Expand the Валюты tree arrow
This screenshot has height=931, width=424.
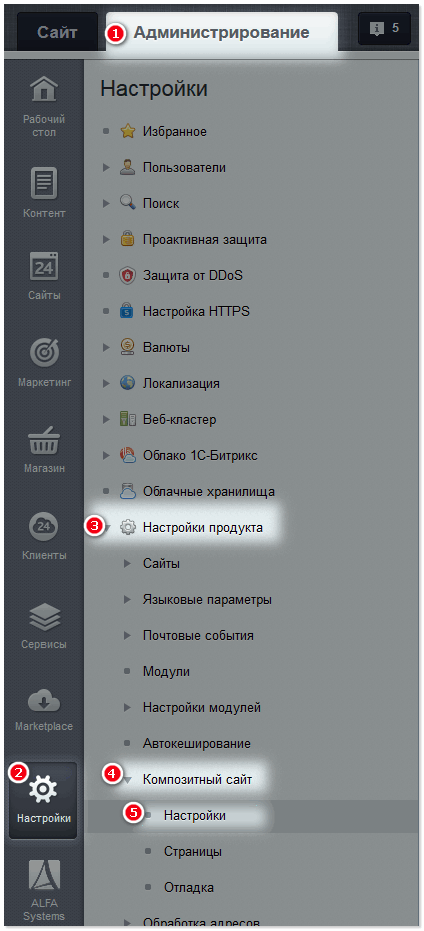[106, 347]
